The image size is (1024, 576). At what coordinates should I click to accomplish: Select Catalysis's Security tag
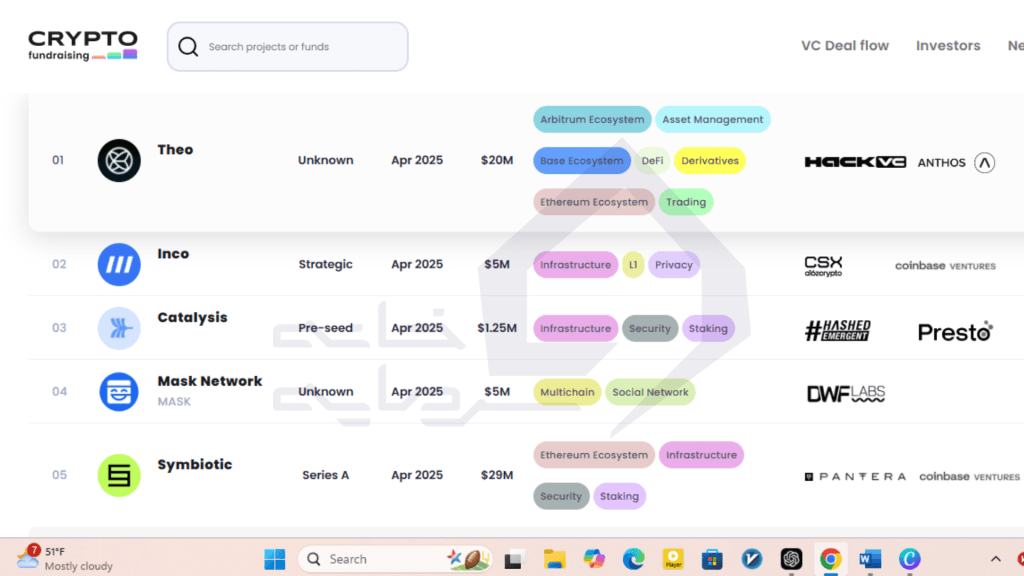[649, 328]
